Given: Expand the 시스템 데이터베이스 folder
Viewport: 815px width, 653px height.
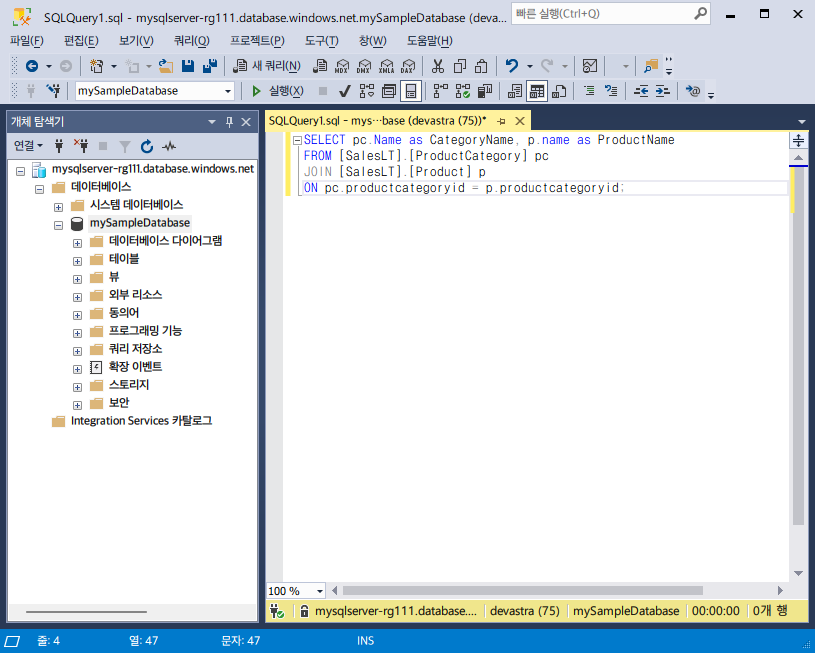Looking at the screenshot, I should (x=58, y=207).
